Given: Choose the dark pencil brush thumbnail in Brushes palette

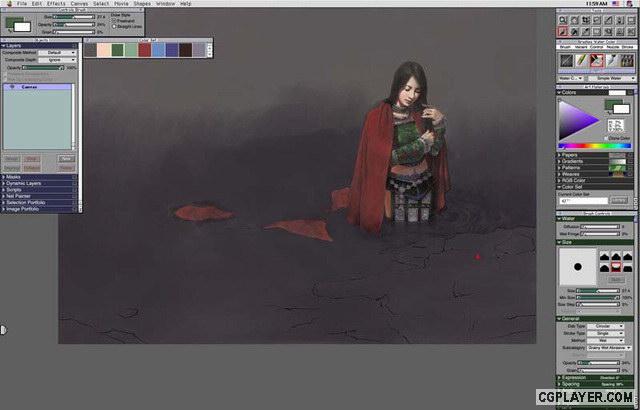Looking at the screenshot, I should (566, 61).
